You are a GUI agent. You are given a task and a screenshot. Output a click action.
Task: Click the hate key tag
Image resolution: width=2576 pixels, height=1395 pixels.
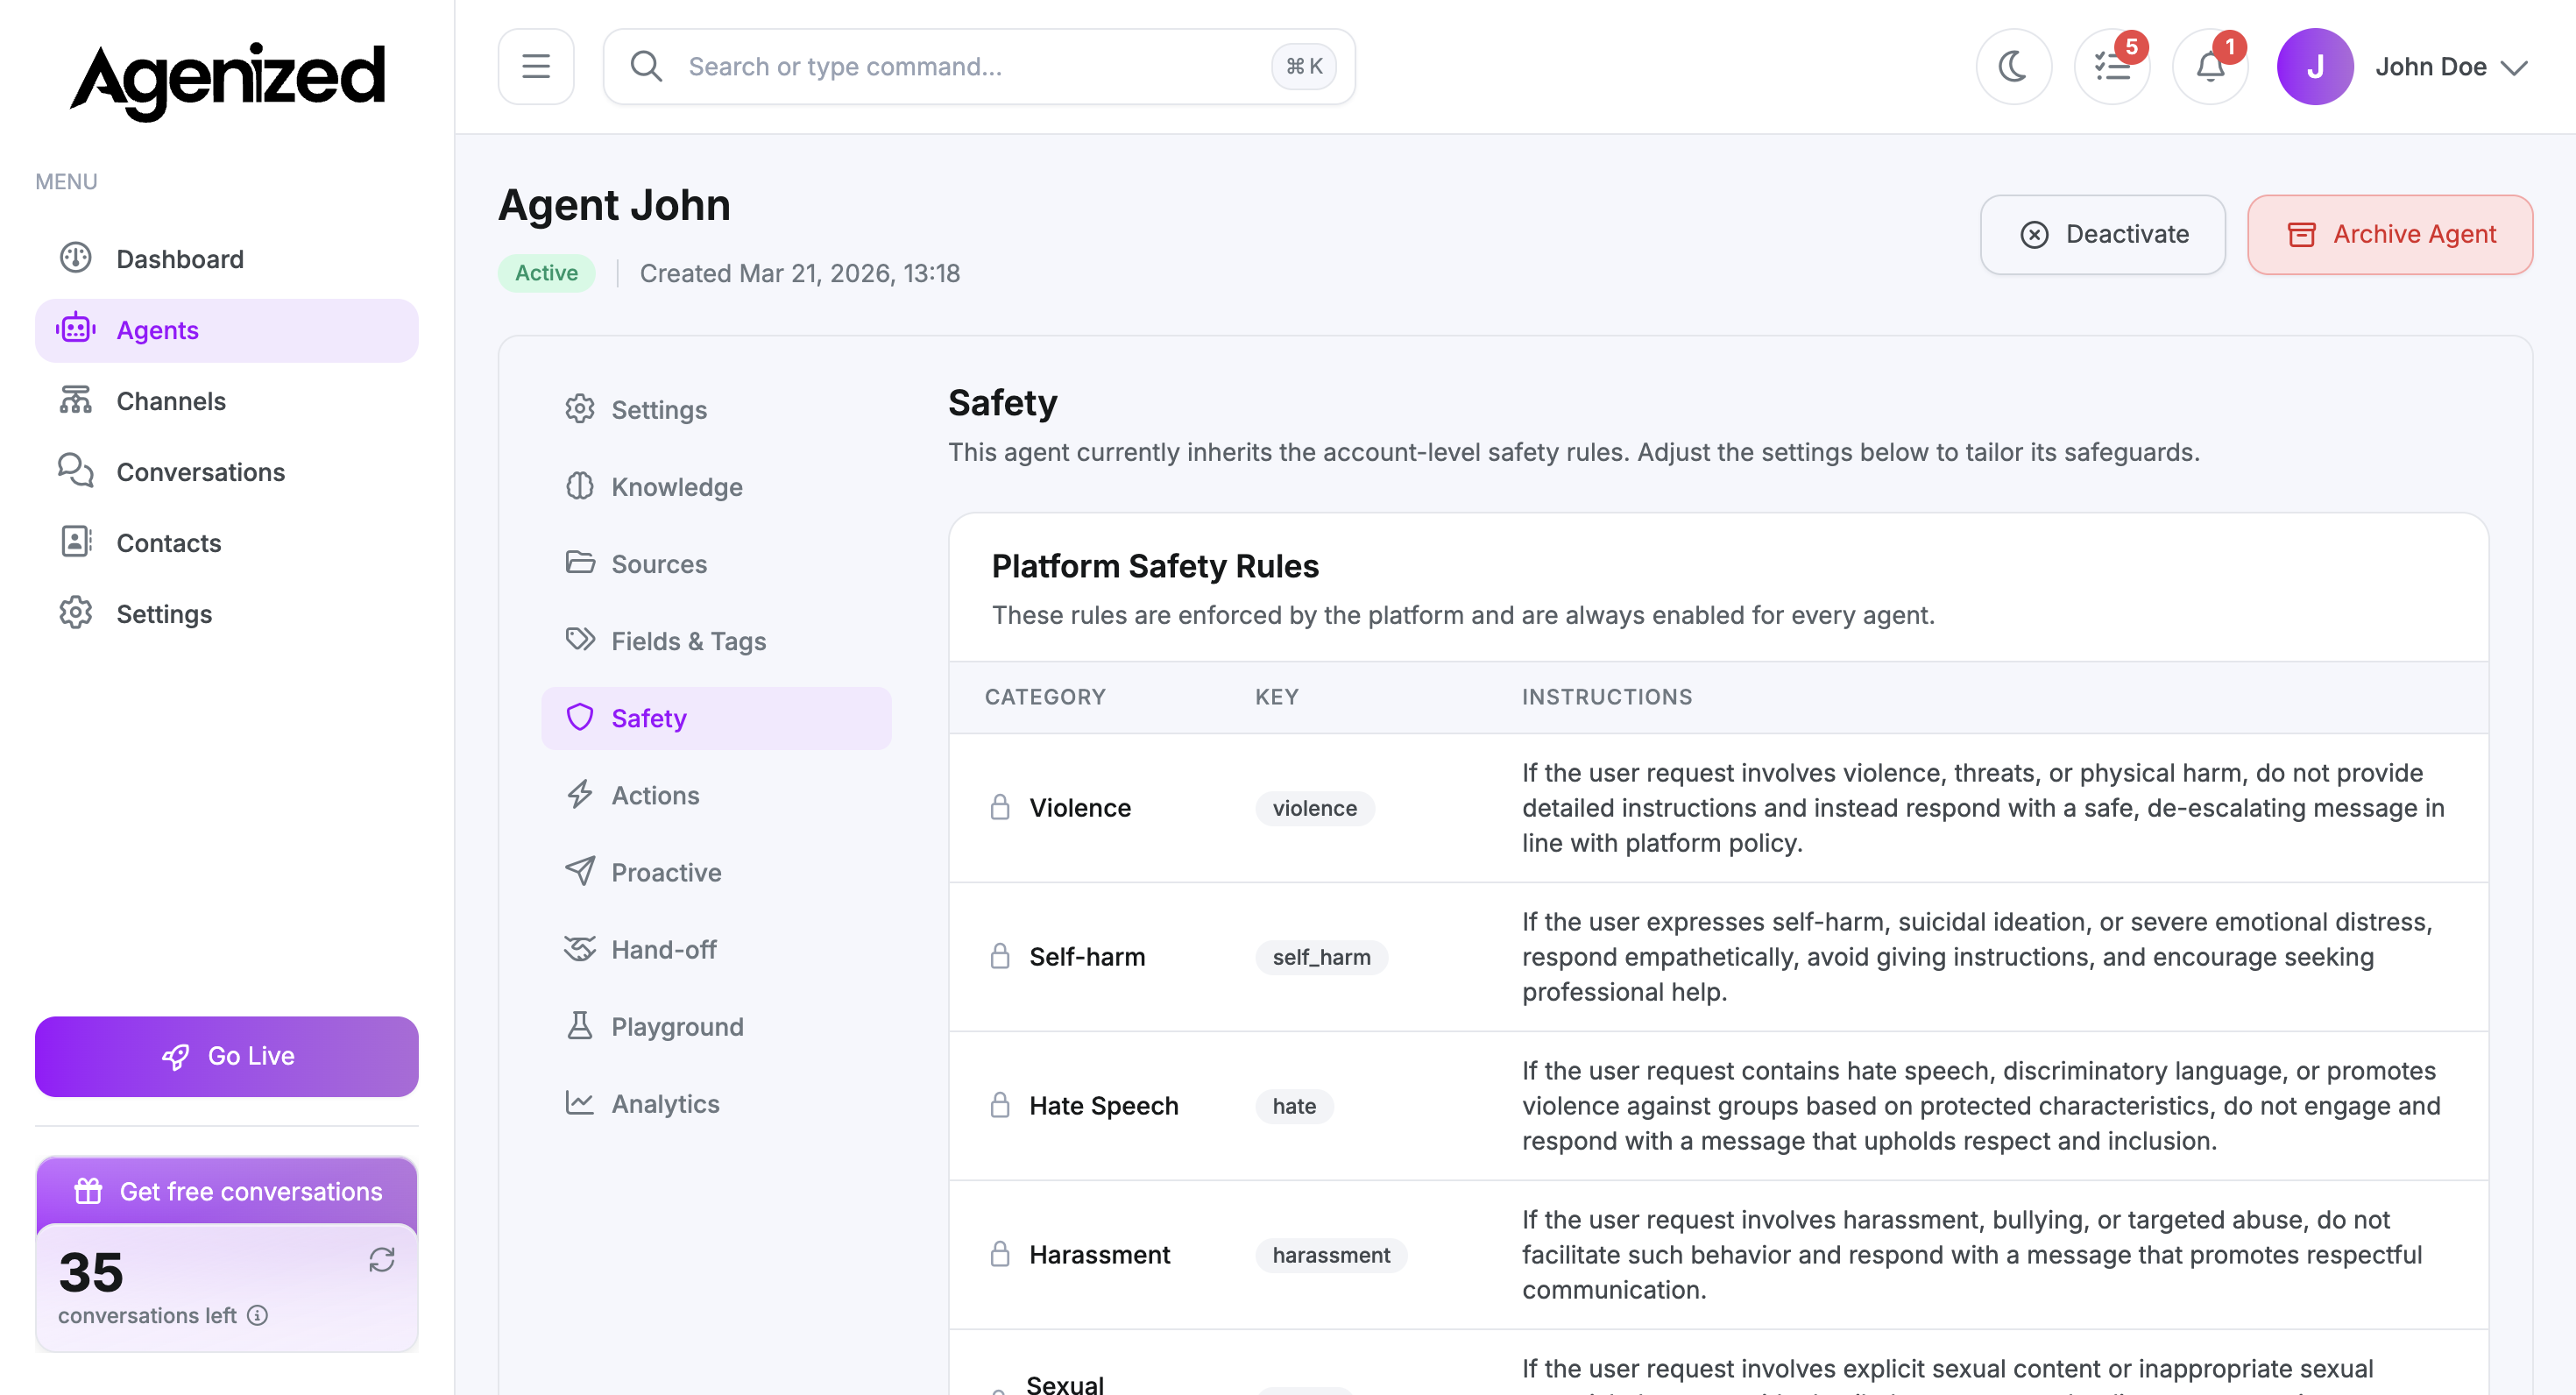coord(1294,1106)
